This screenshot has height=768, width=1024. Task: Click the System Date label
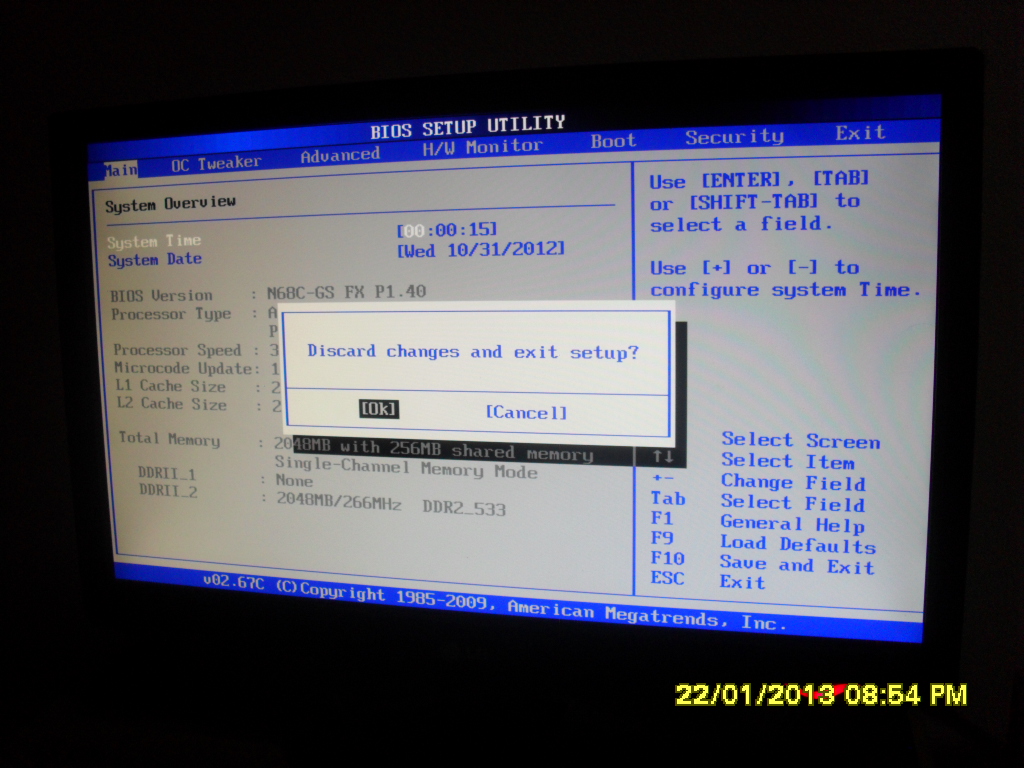155,259
